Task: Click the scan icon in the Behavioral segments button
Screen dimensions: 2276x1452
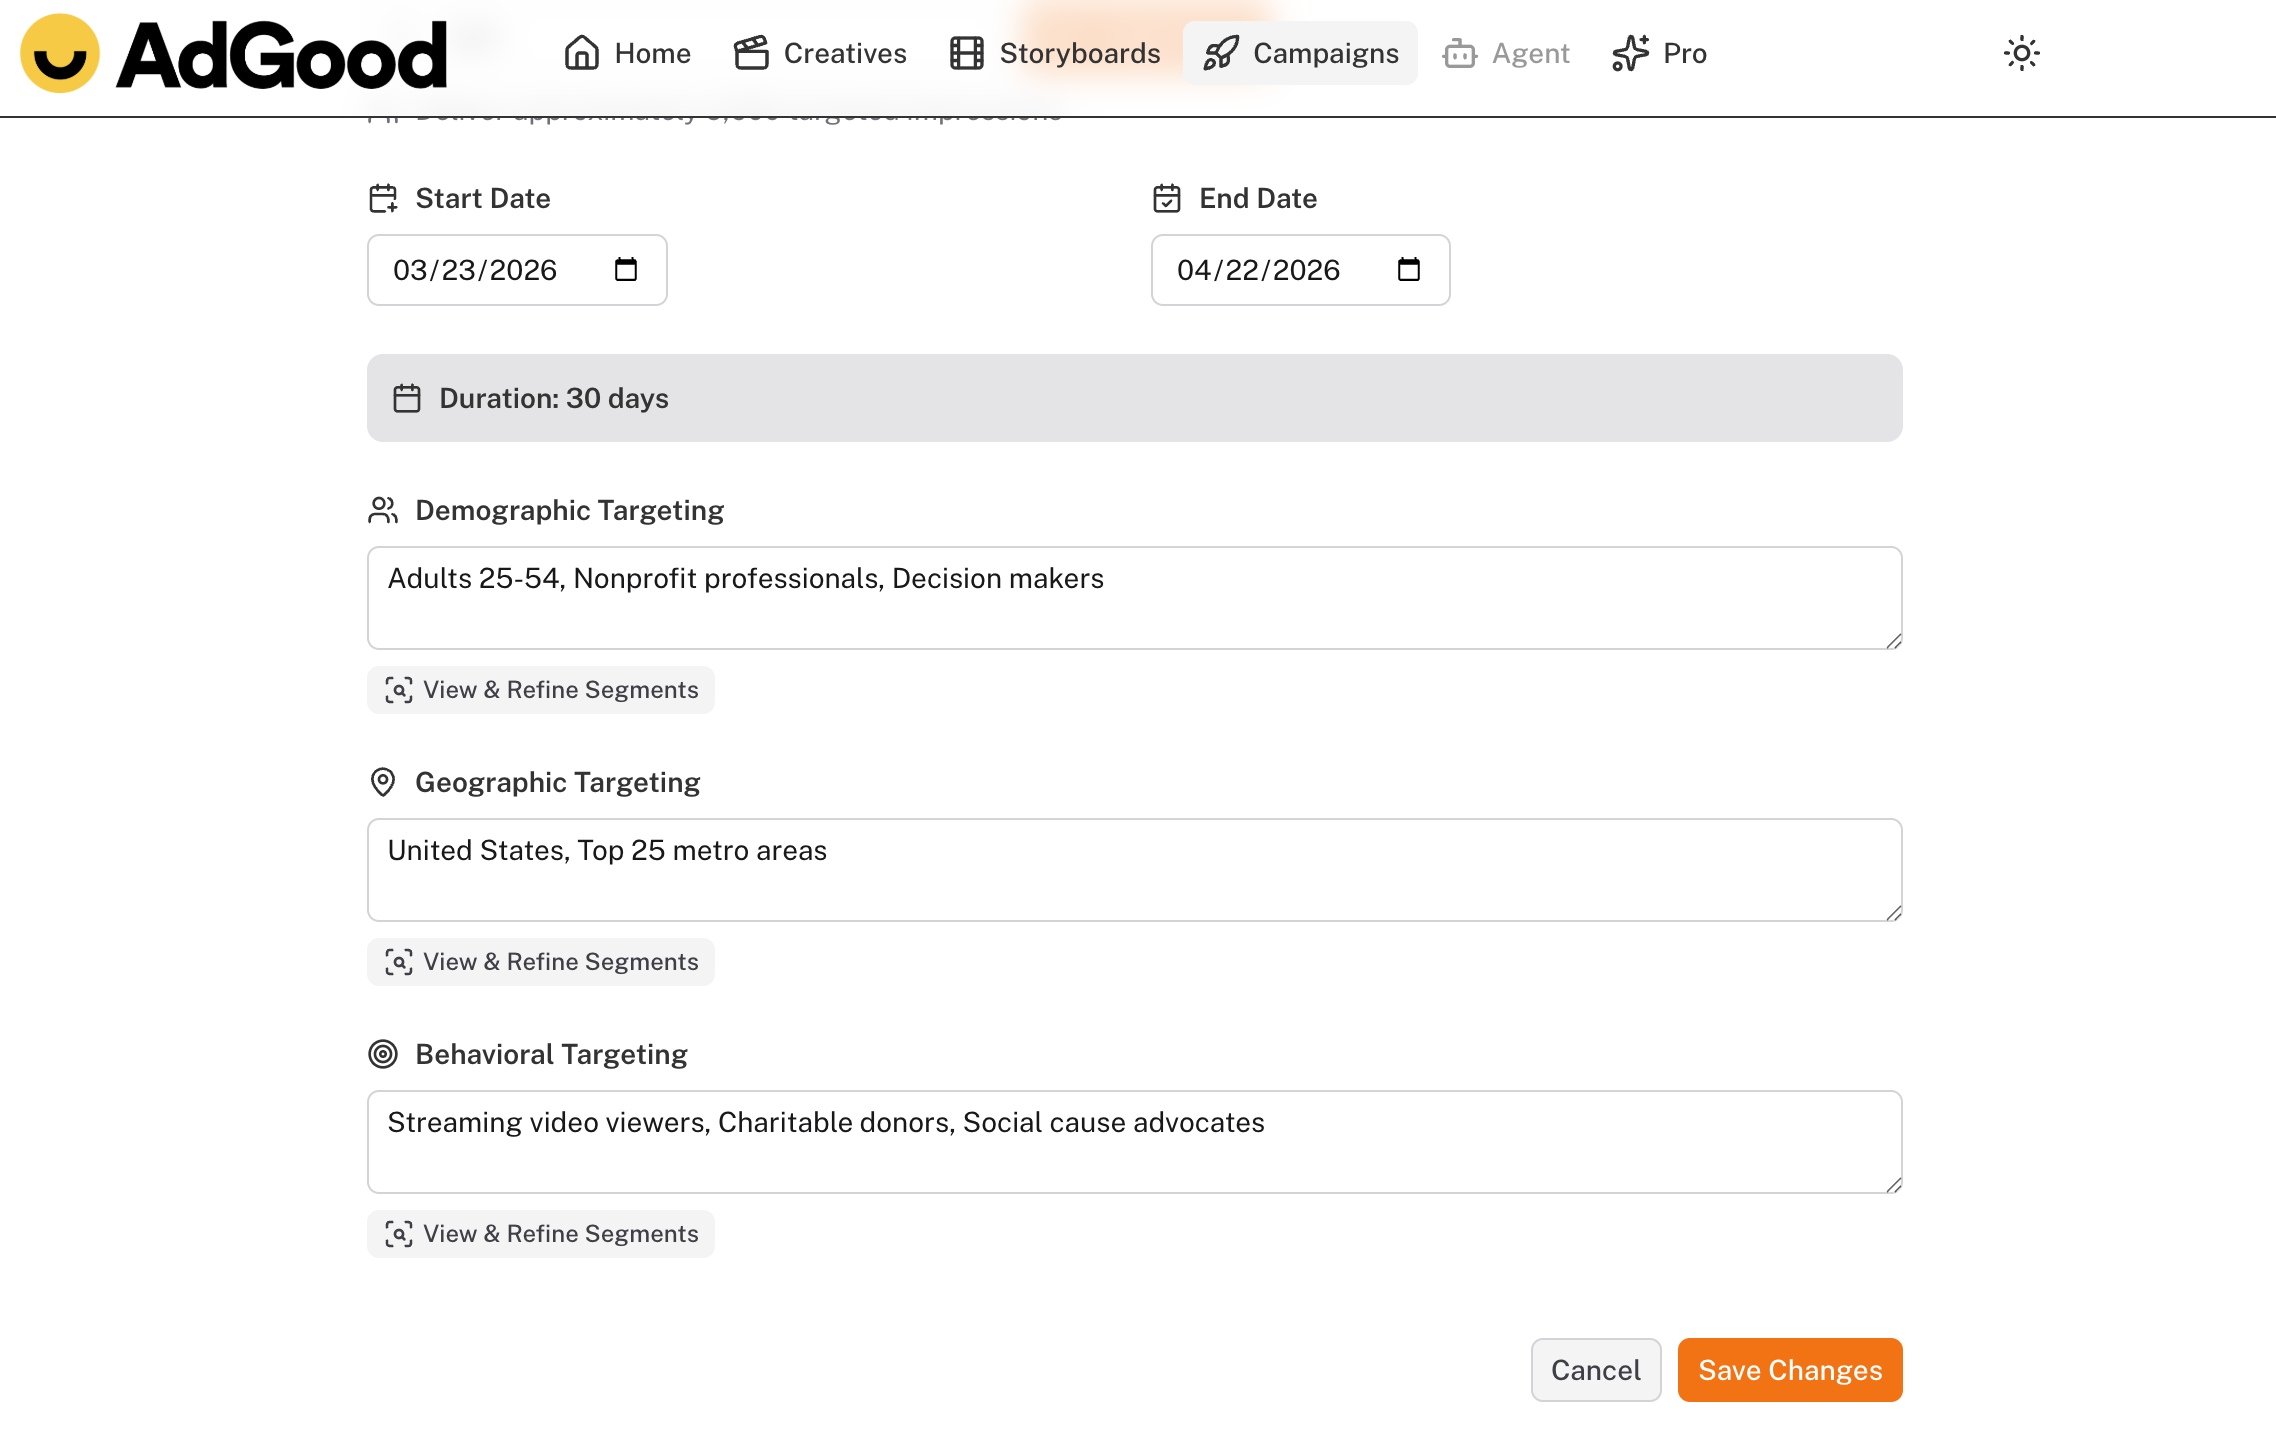Action: click(399, 1234)
